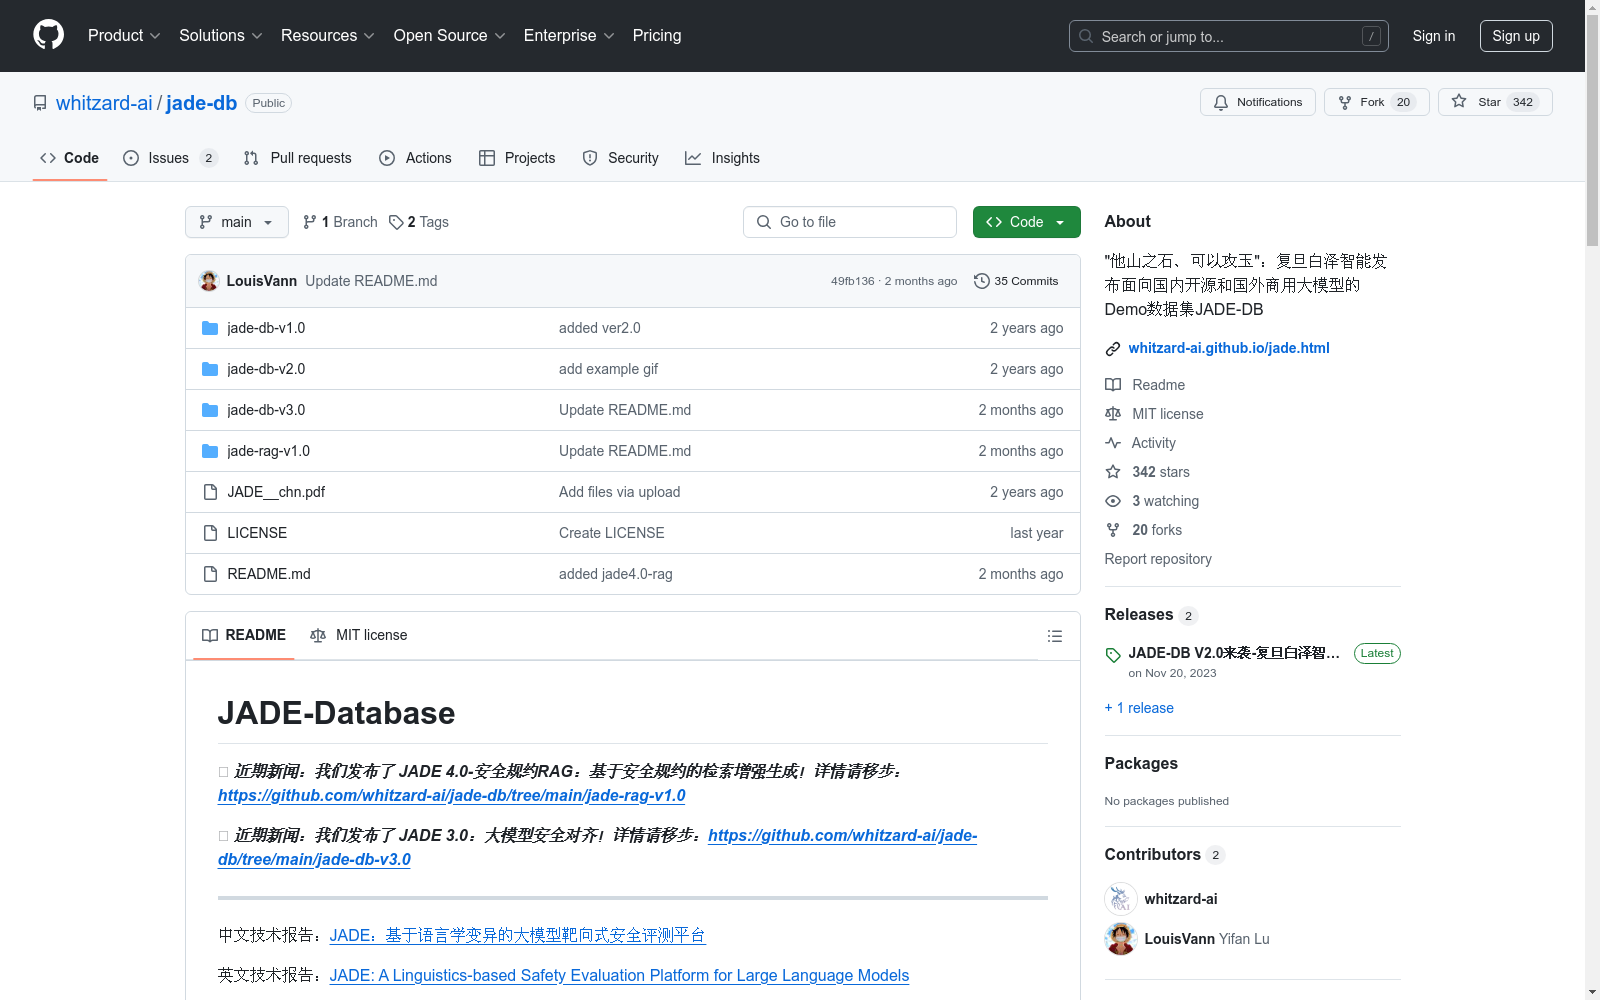
Task: Click the jade-db-v1.0 folder icon
Action: 210,328
